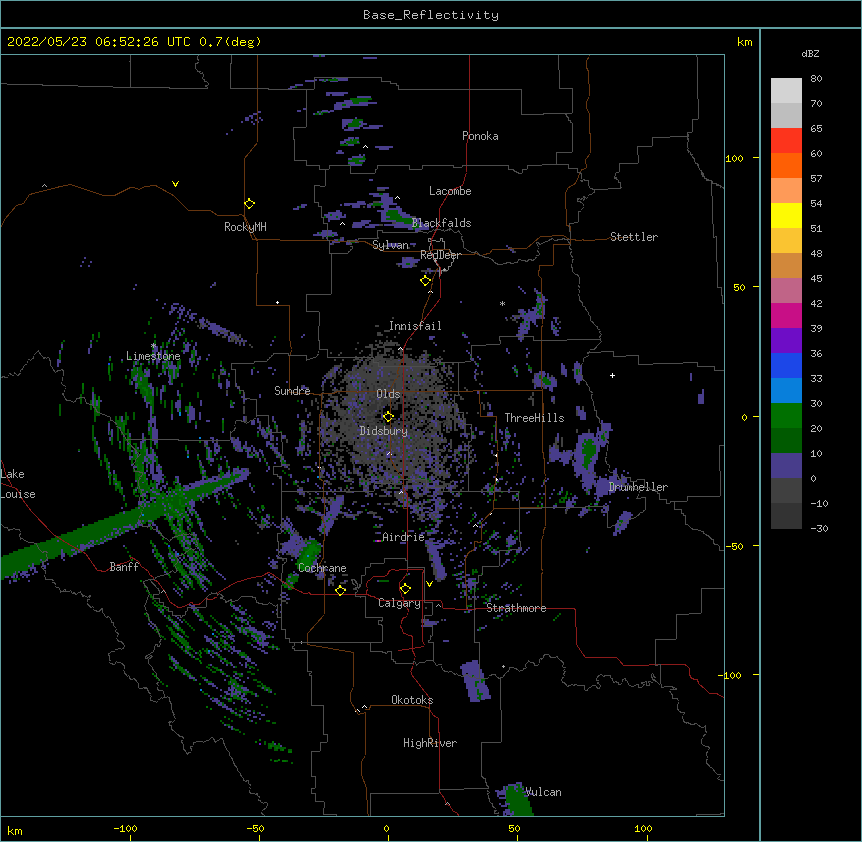
Task: Click the blue 36 dBZ color swatch
Action: [786, 365]
